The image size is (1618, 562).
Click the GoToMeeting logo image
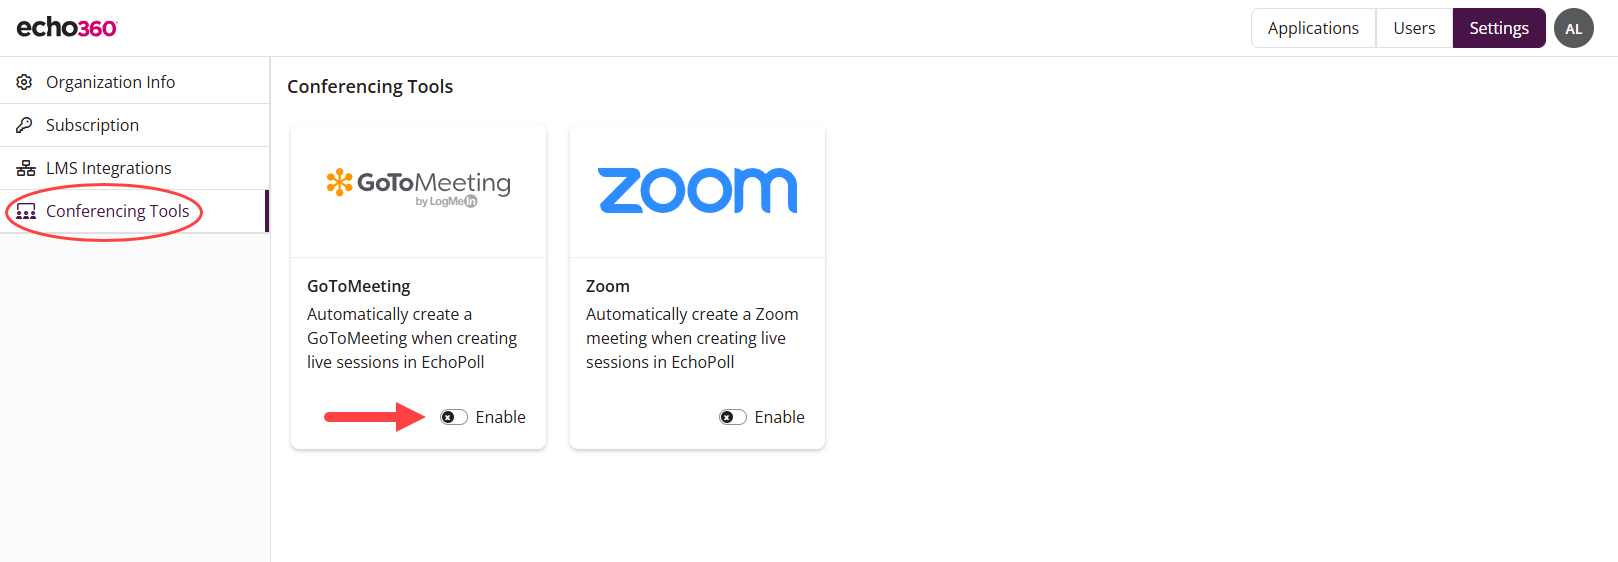pyautogui.click(x=418, y=186)
